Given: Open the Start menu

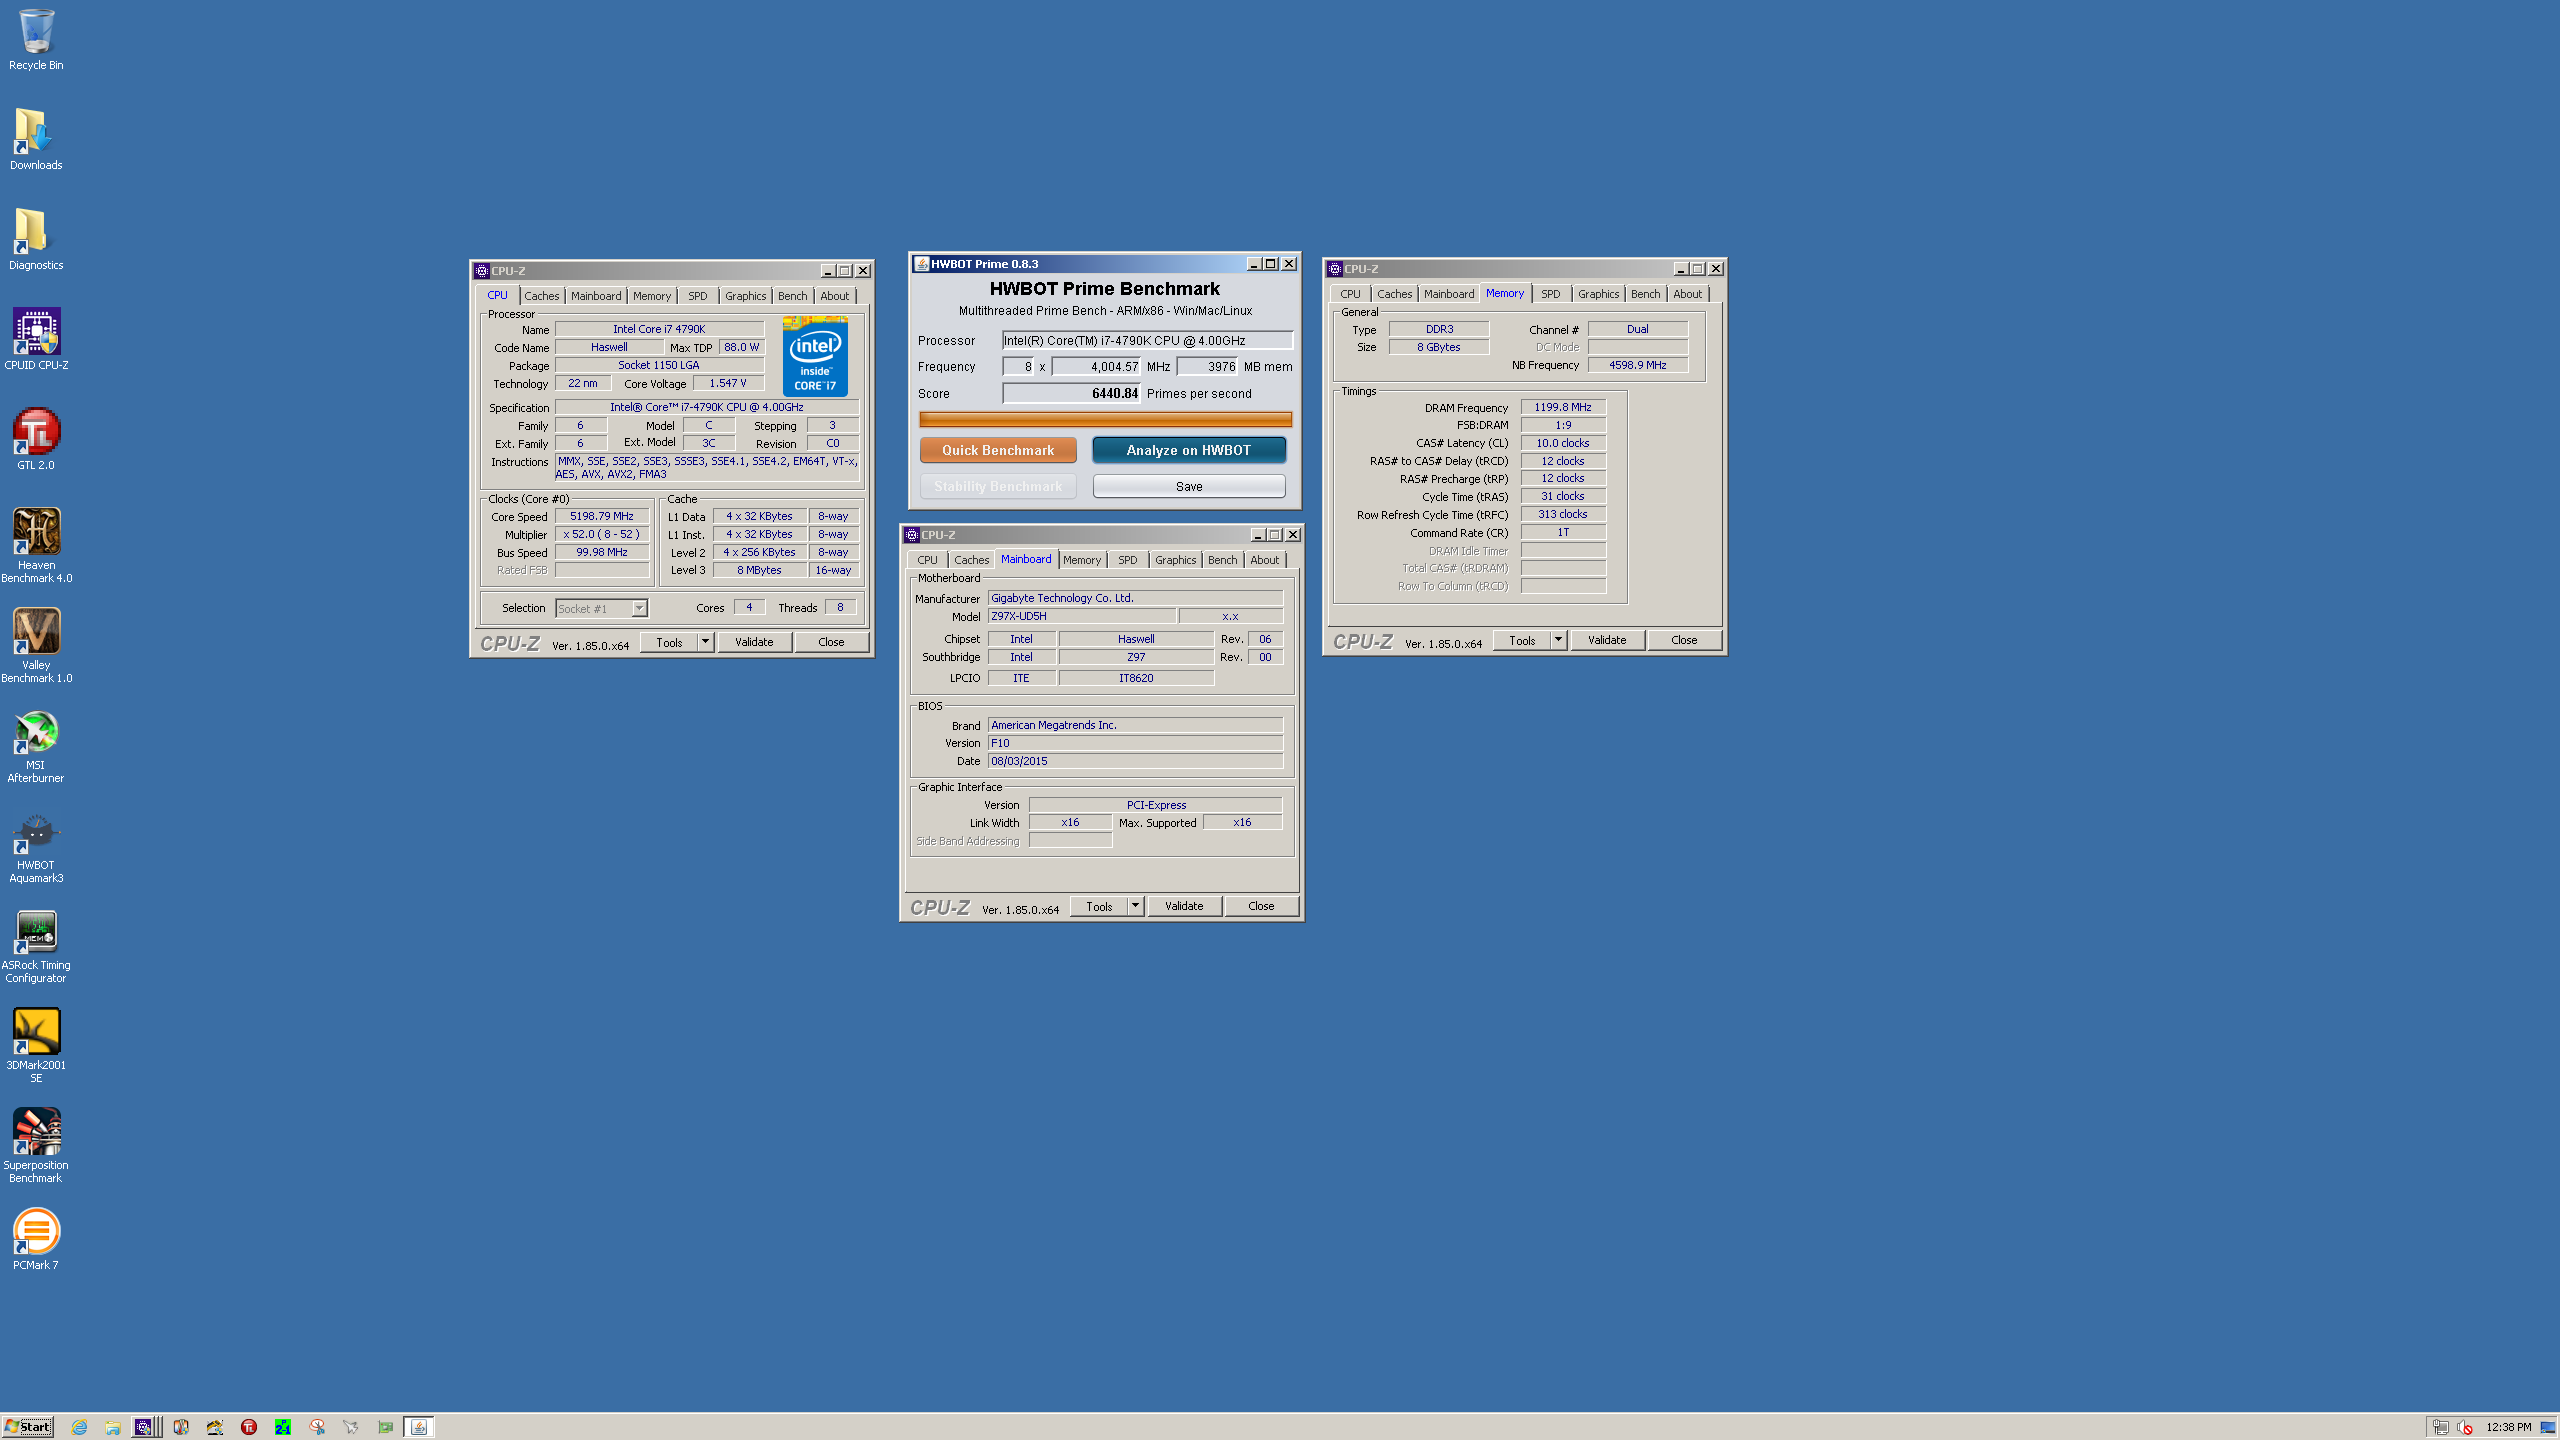Looking at the screenshot, I should 28,1427.
